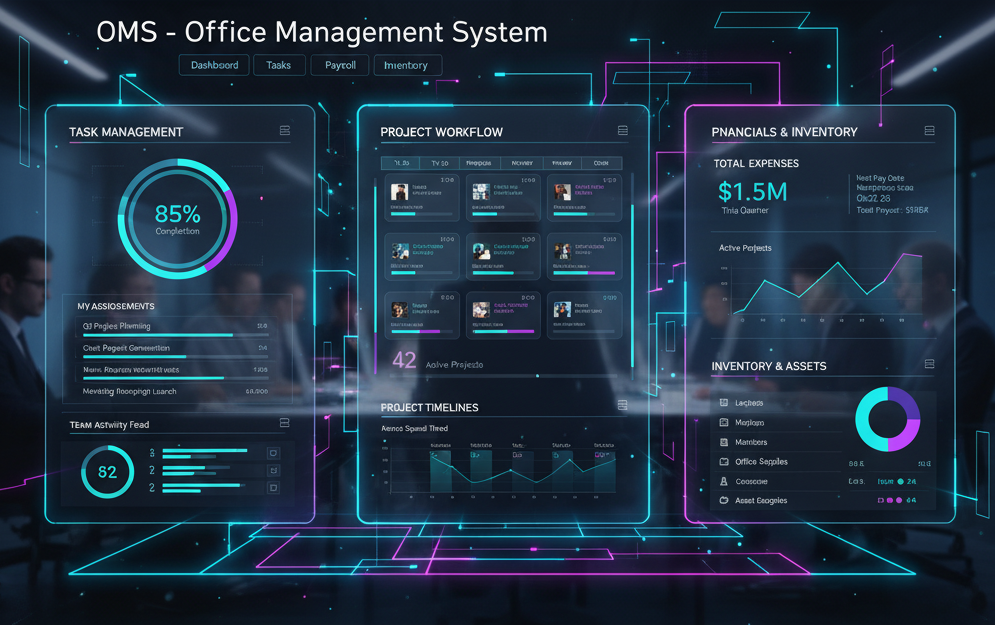This screenshot has height=625, width=995.
Task: Tick the bottom row box in Team Activity Feed
Action: tap(272, 487)
